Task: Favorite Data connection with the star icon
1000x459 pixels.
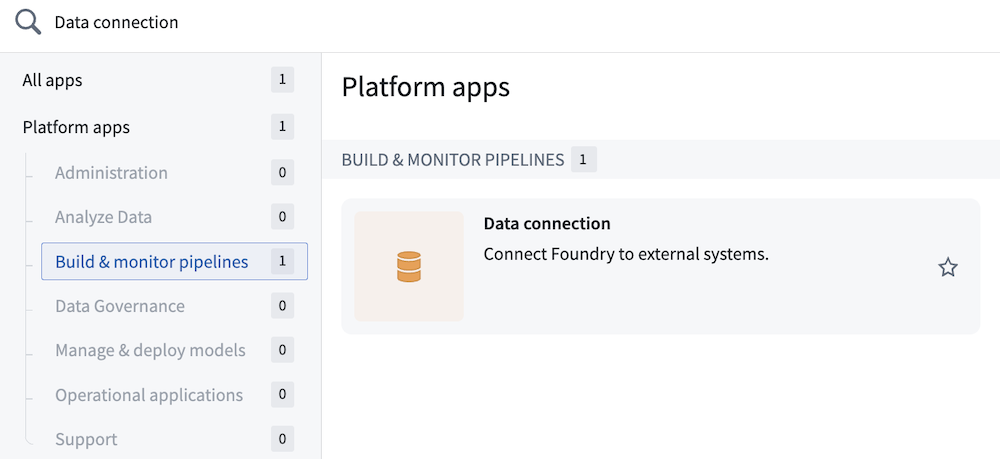Action: pyautogui.click(x=948, y=267)
